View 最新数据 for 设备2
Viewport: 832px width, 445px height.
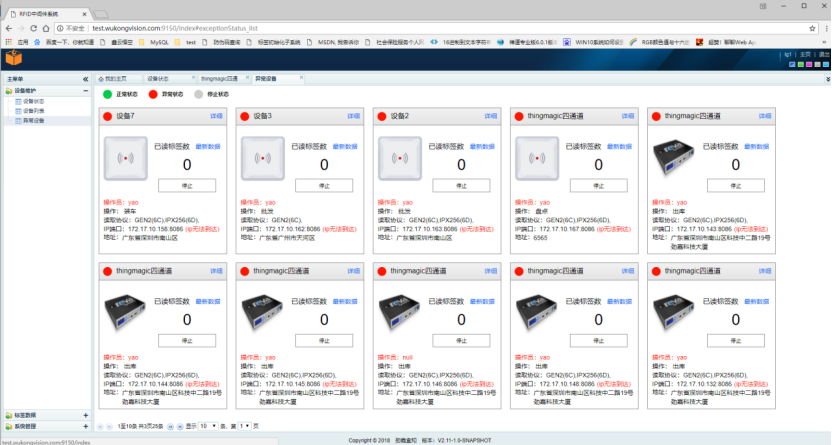(482, 146)
